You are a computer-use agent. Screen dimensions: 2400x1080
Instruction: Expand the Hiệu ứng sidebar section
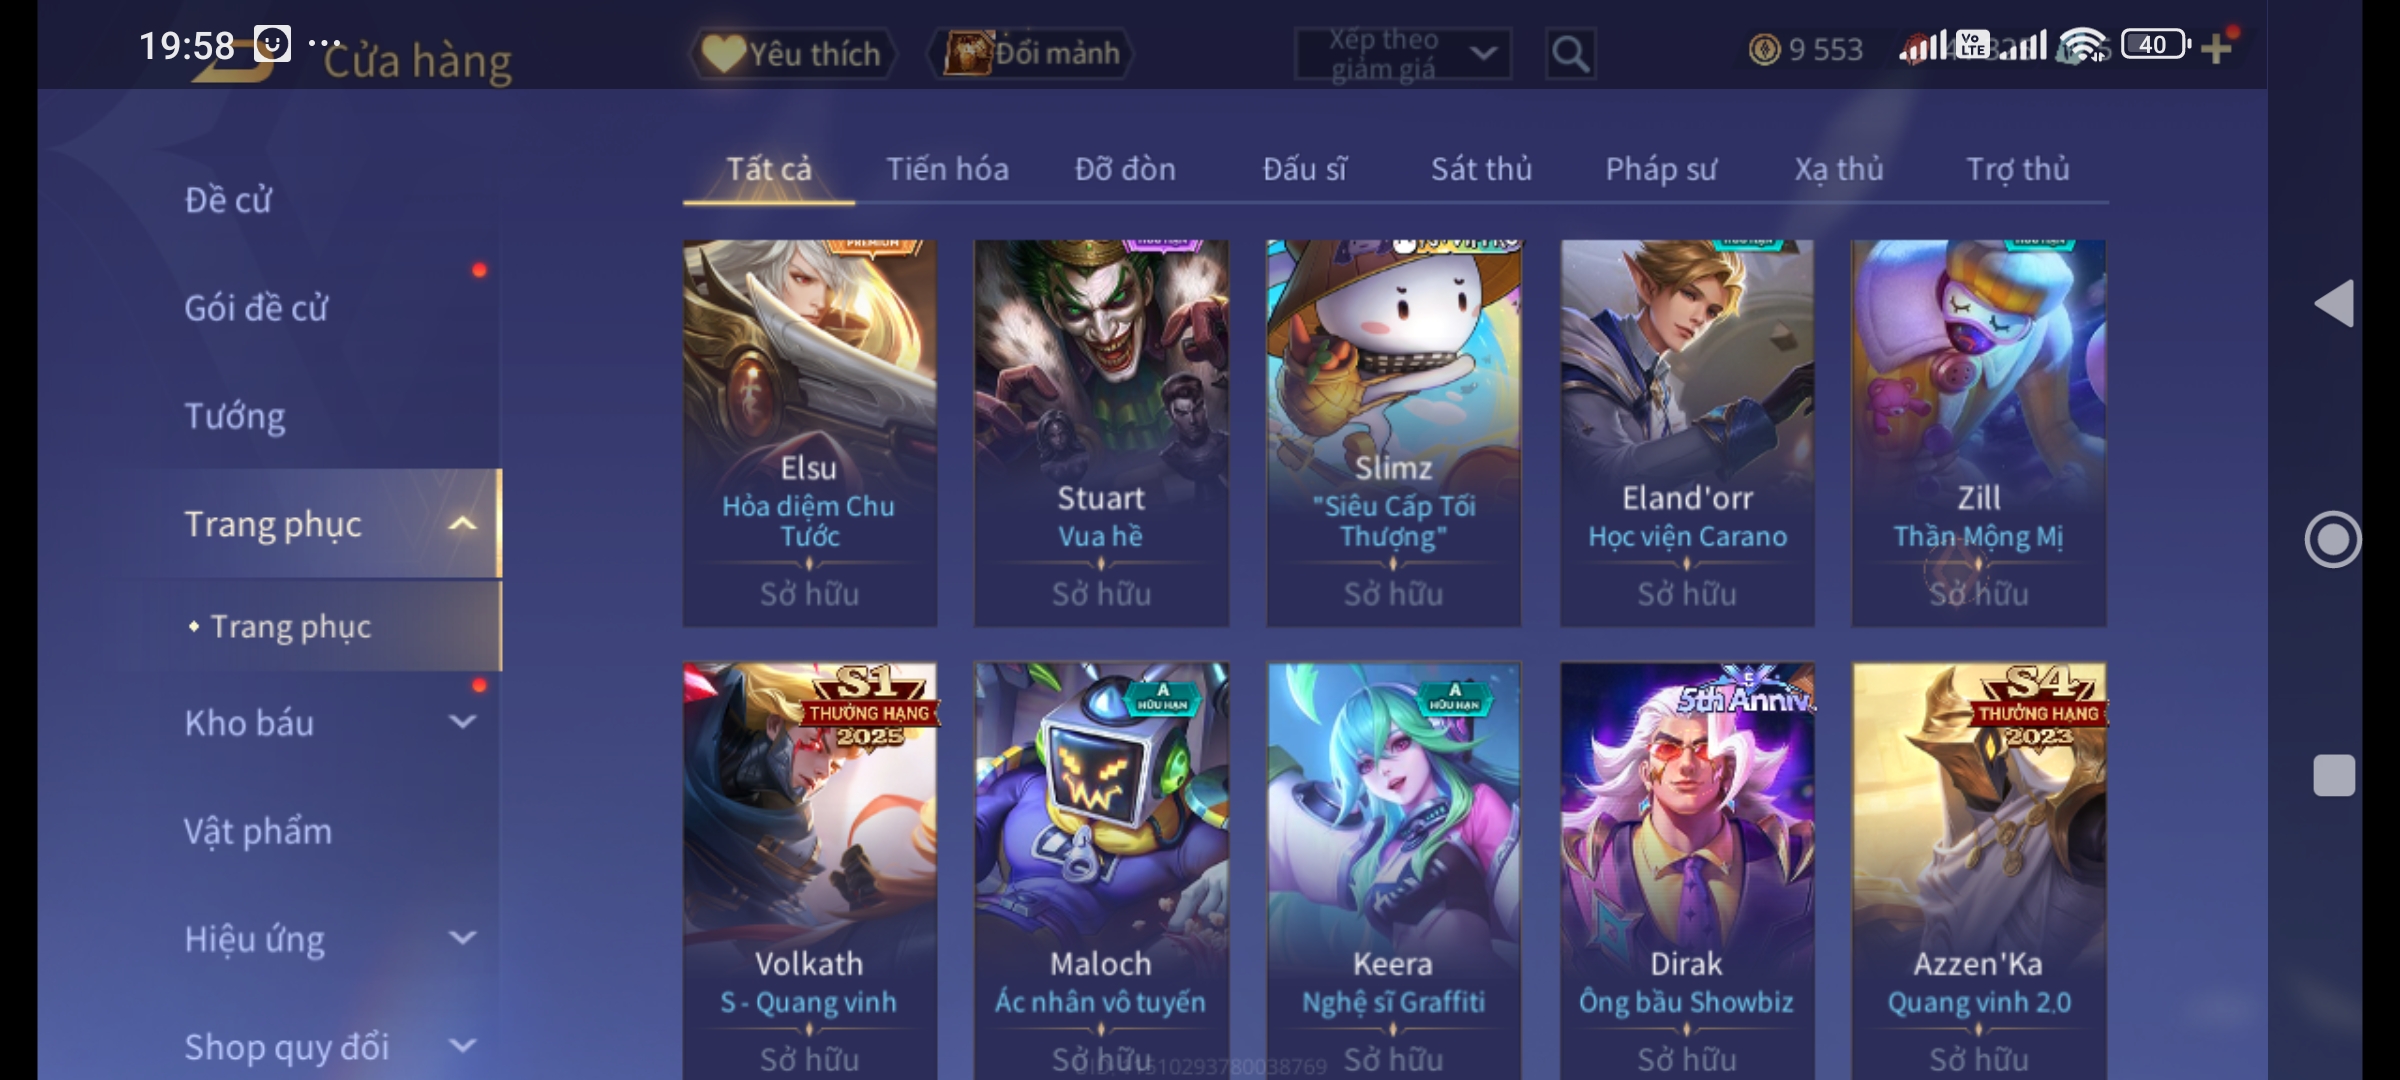pos(462,938)
